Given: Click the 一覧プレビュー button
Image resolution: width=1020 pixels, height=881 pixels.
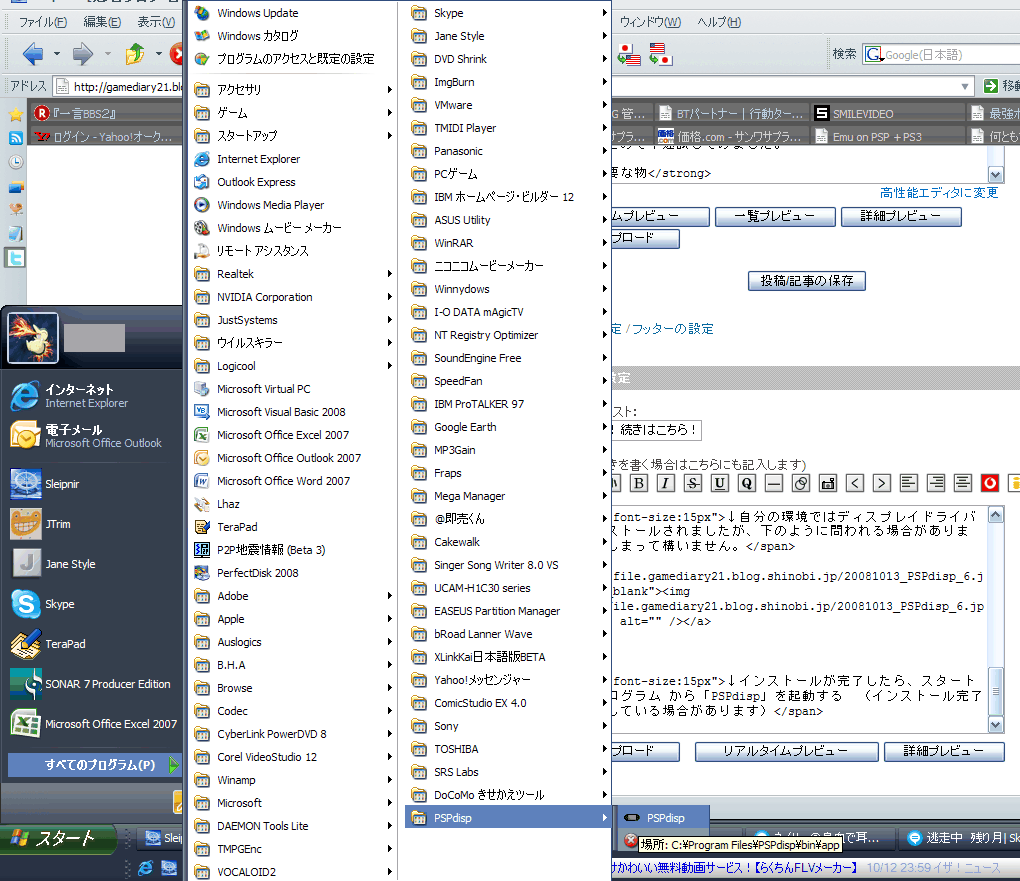Looking at the screenshot, I should [x=775, y=217].
